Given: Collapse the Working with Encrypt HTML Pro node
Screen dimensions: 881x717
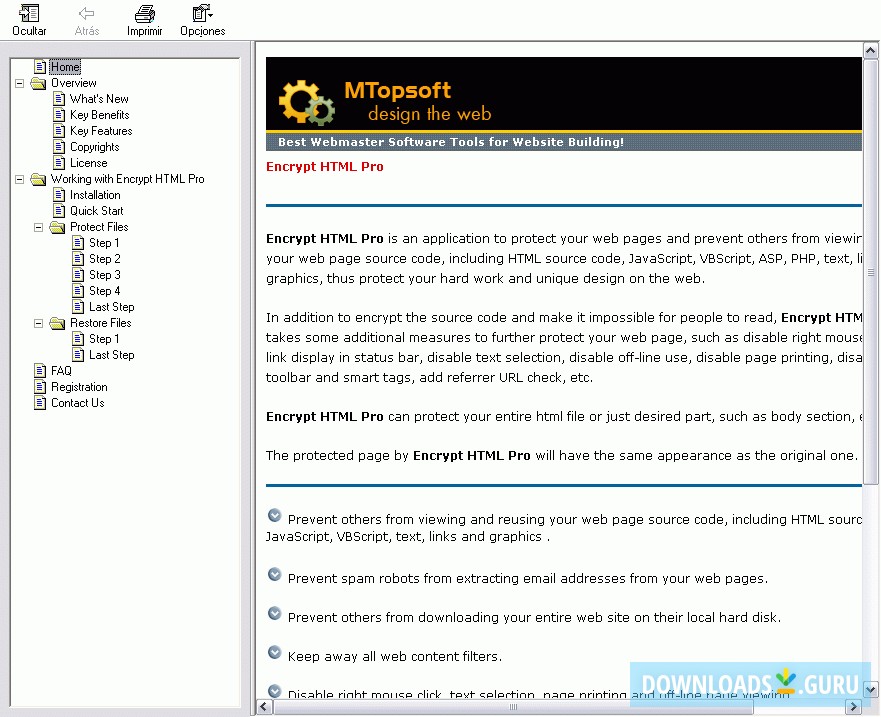Looking at the screenshot, I should 20,179.
